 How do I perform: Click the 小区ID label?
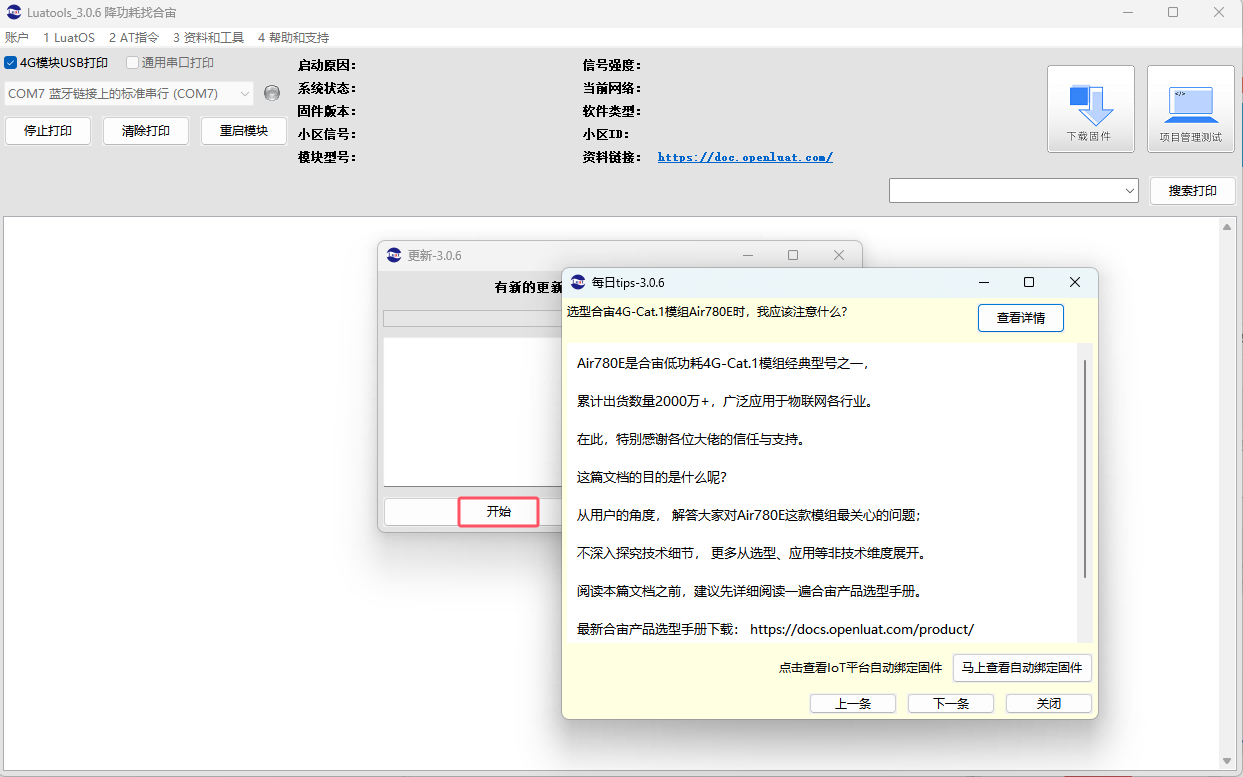tap(605, 134)
